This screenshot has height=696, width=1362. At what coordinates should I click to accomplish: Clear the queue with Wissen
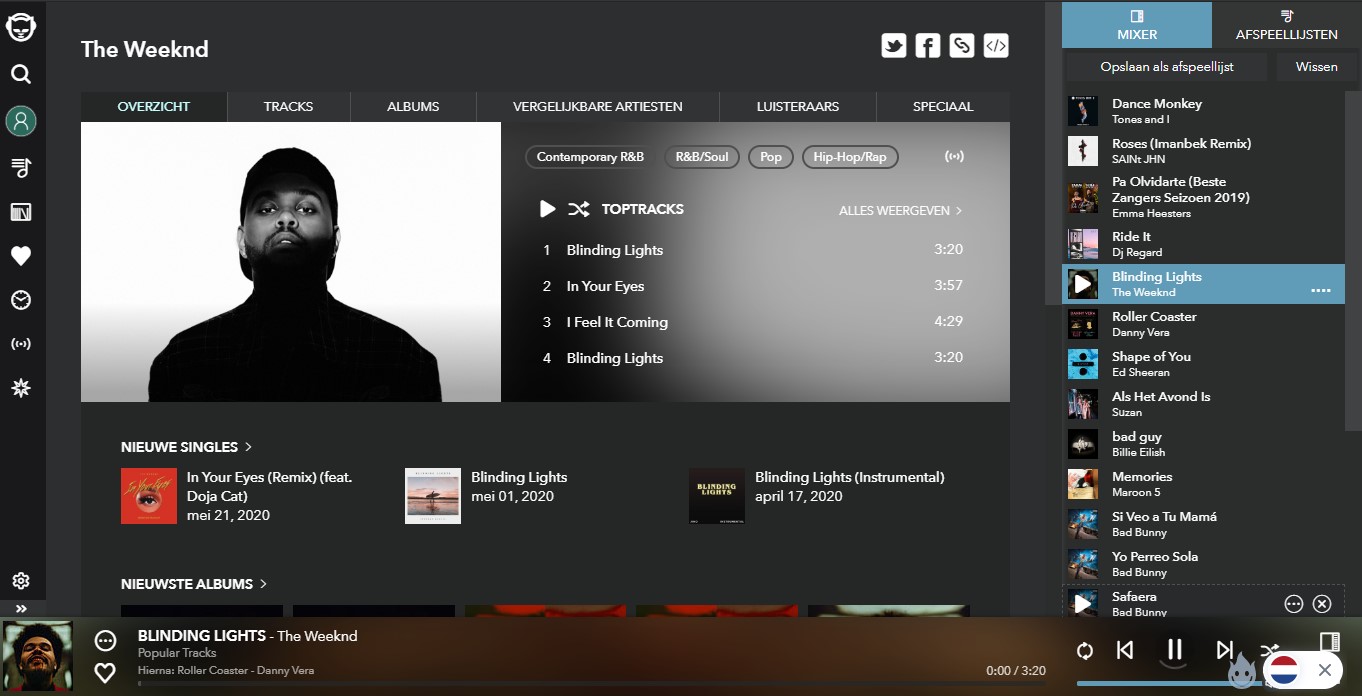click(1316, 67)
